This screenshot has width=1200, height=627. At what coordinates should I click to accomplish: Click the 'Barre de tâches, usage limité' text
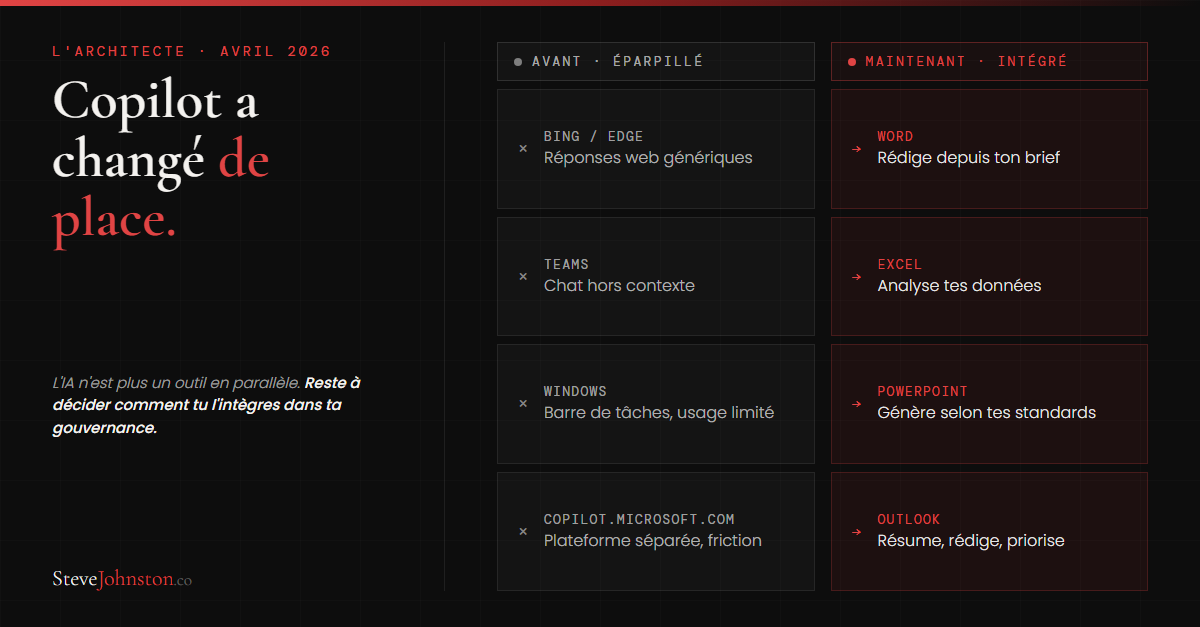point(659,413)
